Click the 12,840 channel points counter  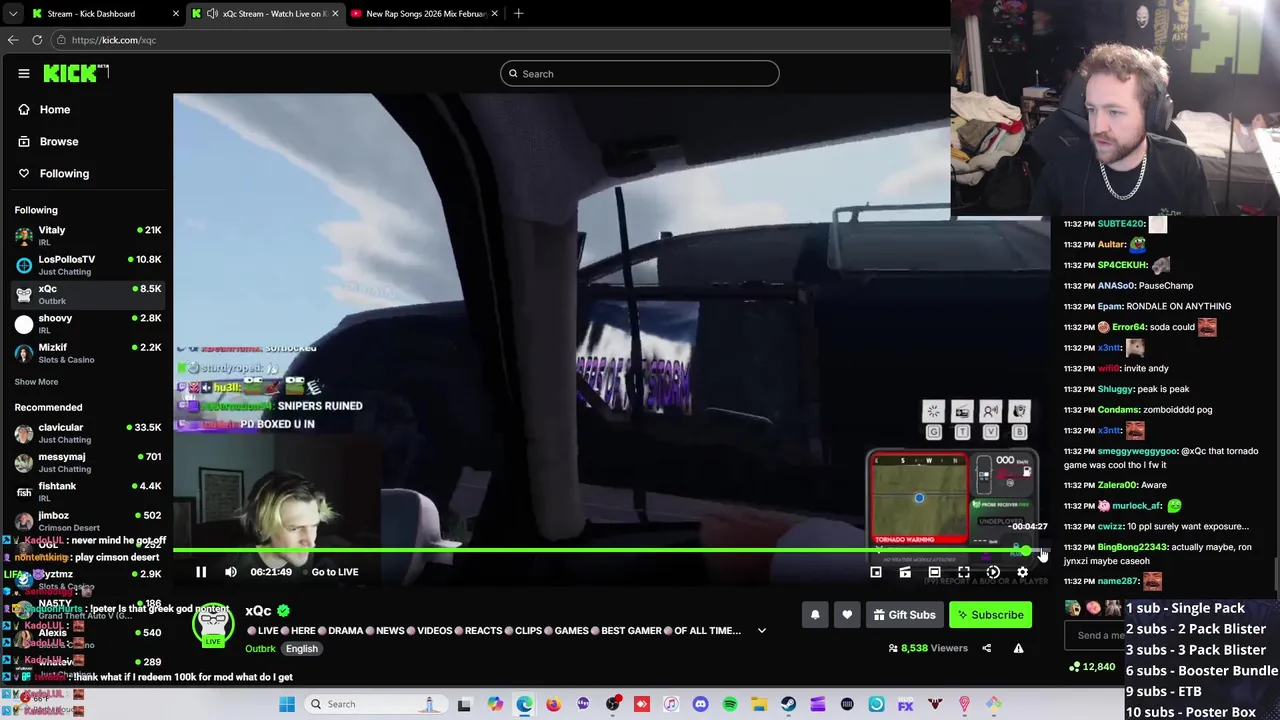point(1091,667)
